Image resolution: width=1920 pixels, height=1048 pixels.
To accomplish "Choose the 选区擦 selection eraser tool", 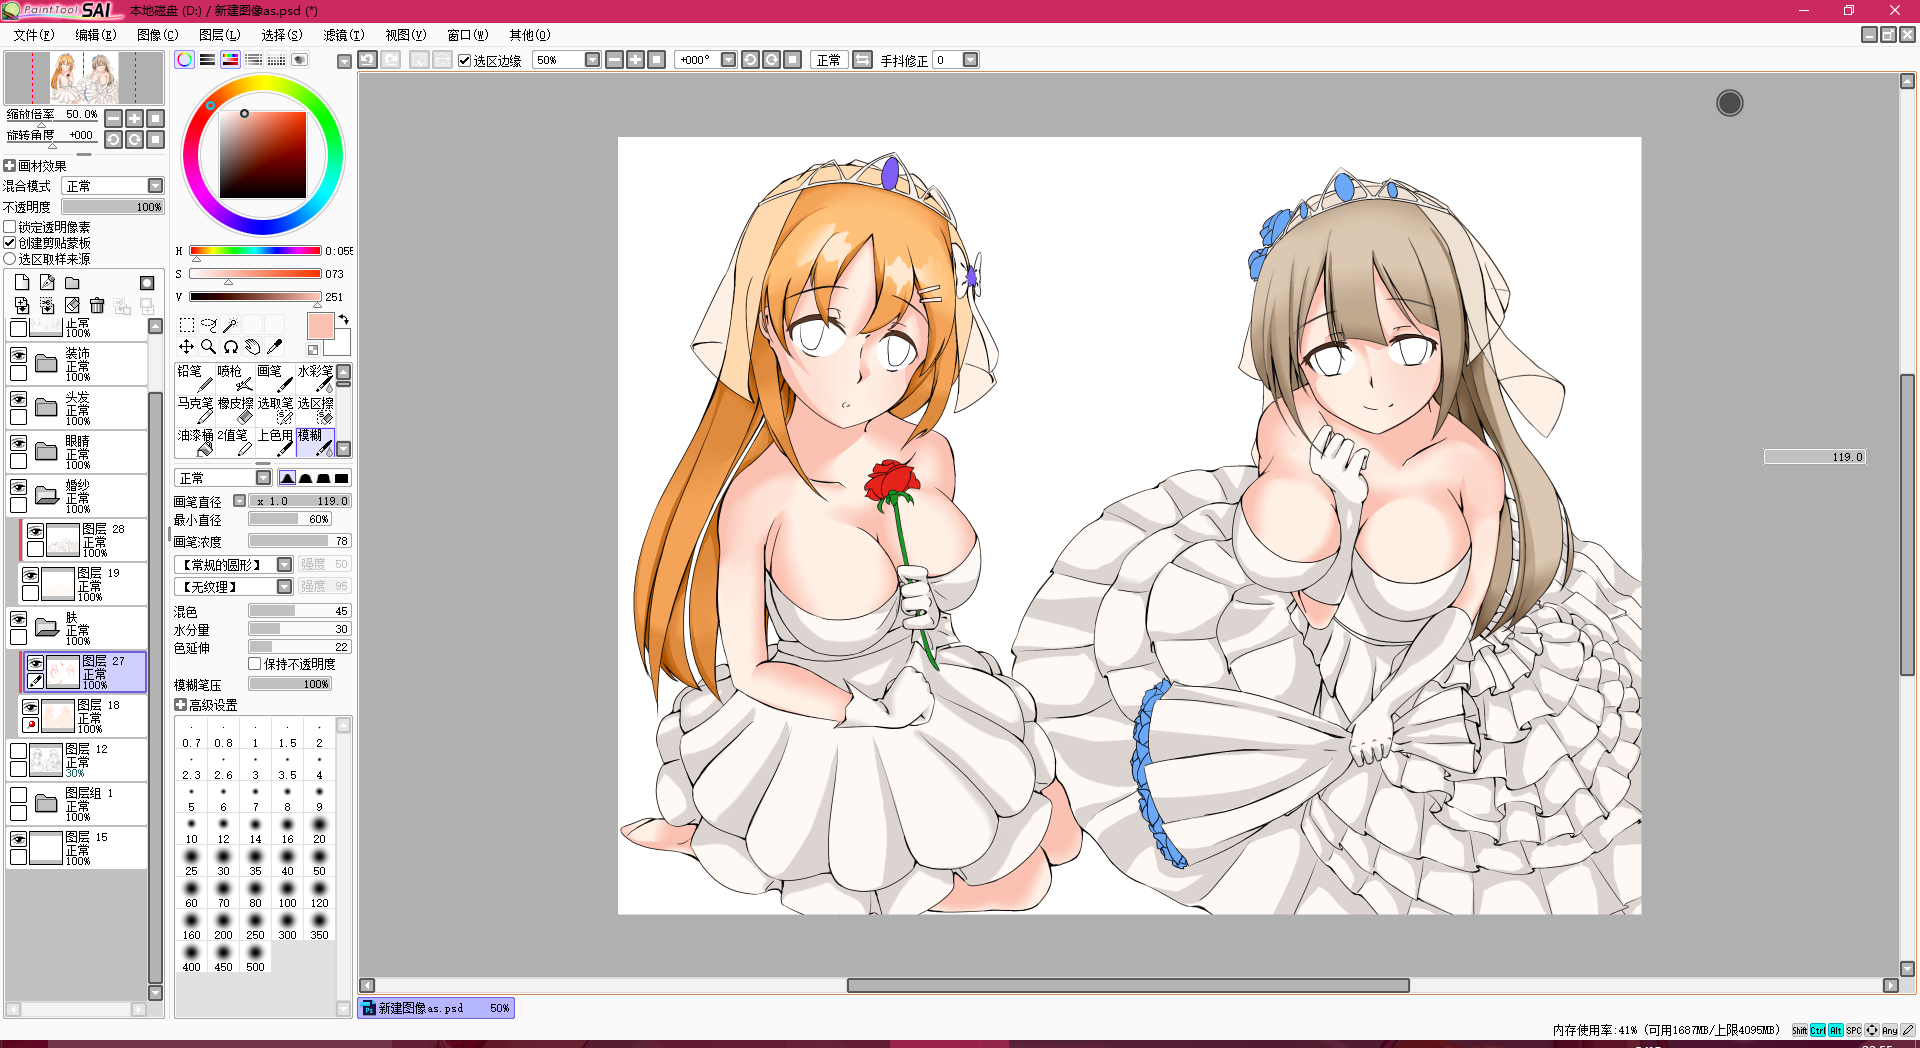I will 315,410.
